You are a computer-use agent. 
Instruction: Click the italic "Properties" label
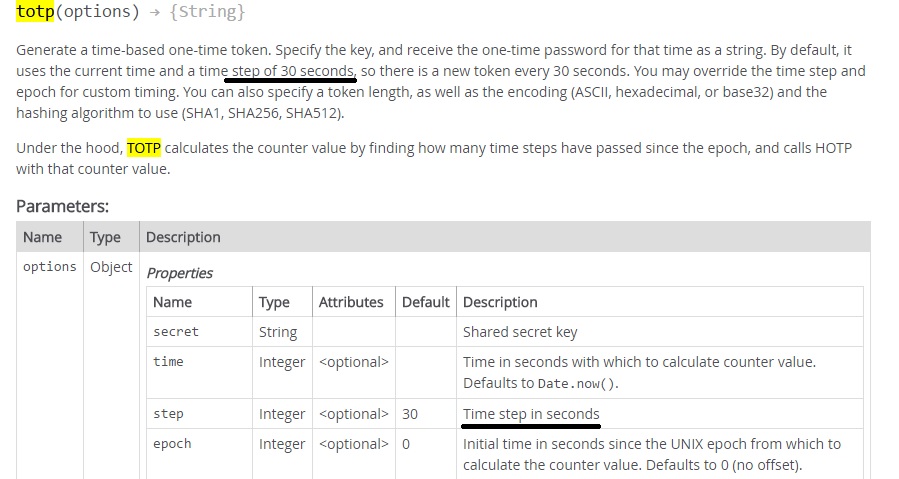tap(180, 272)
